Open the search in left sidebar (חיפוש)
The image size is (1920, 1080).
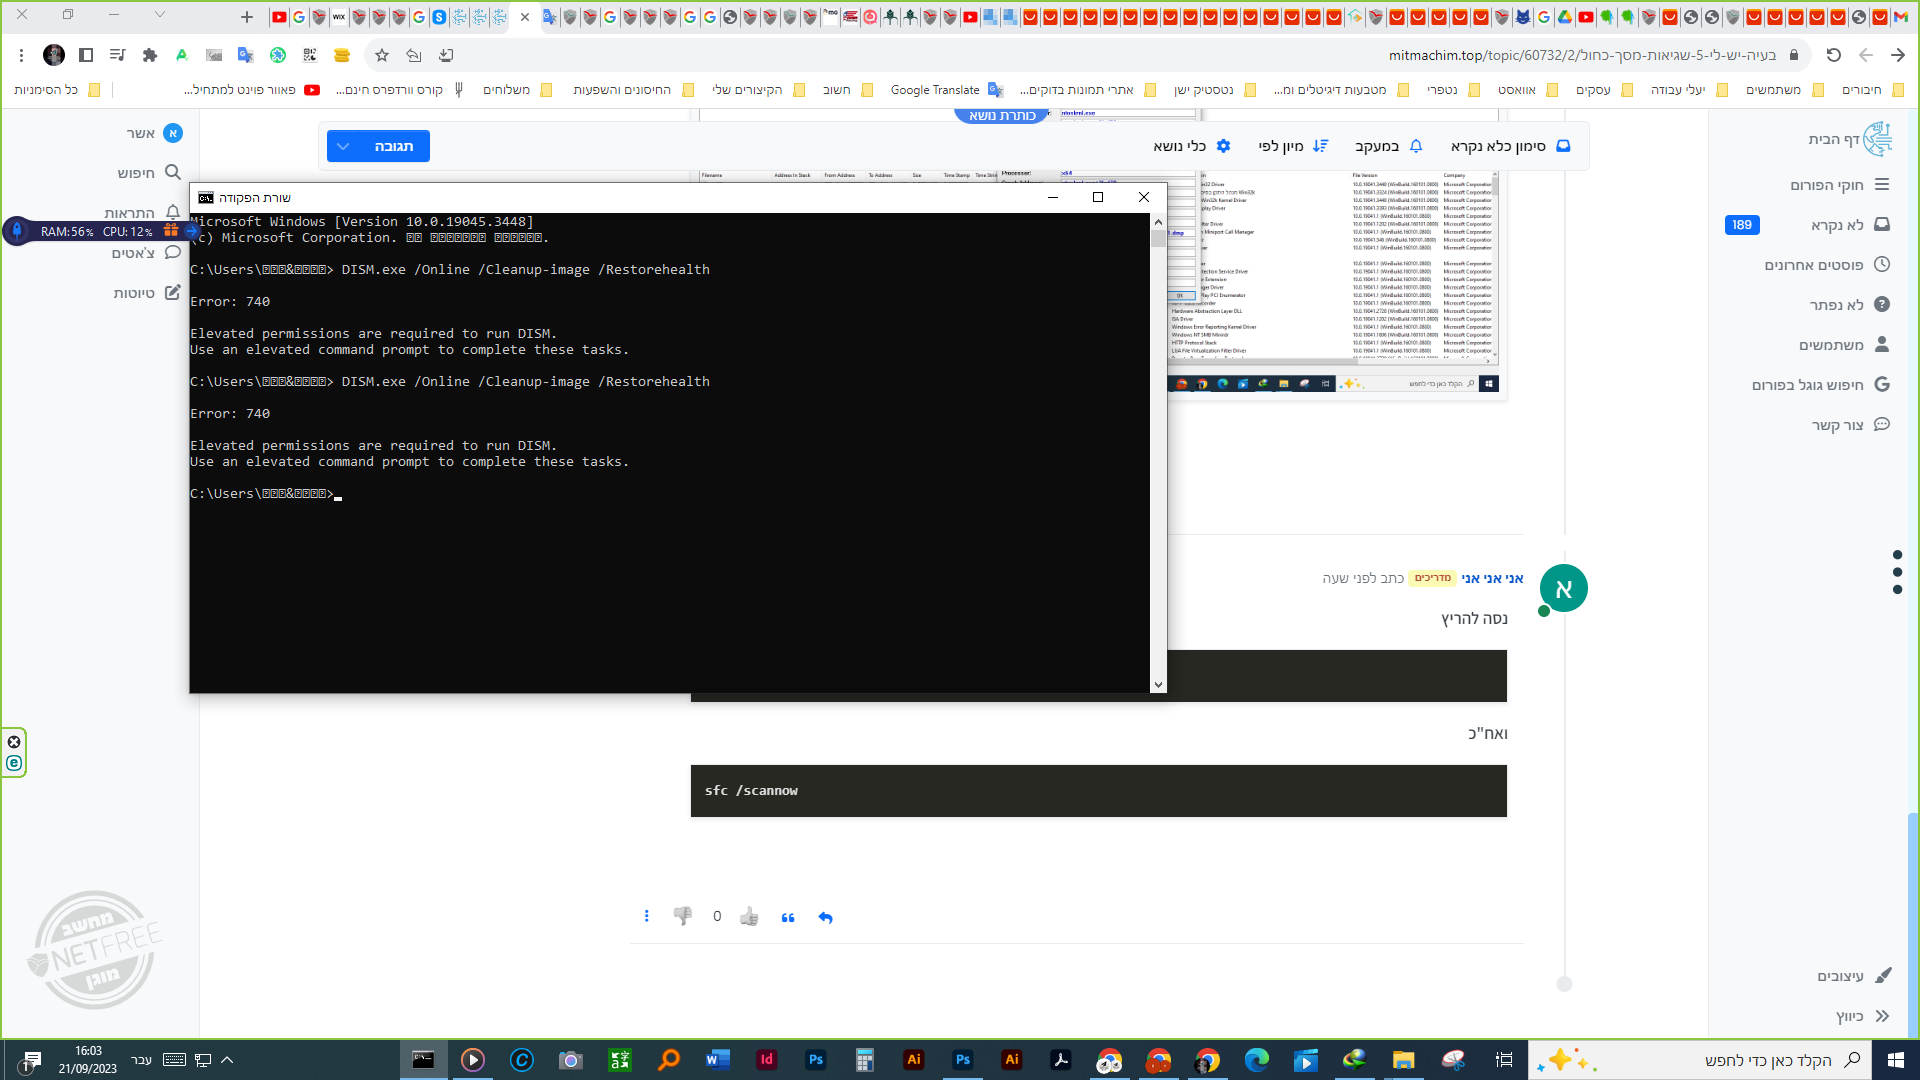point(149,173)
